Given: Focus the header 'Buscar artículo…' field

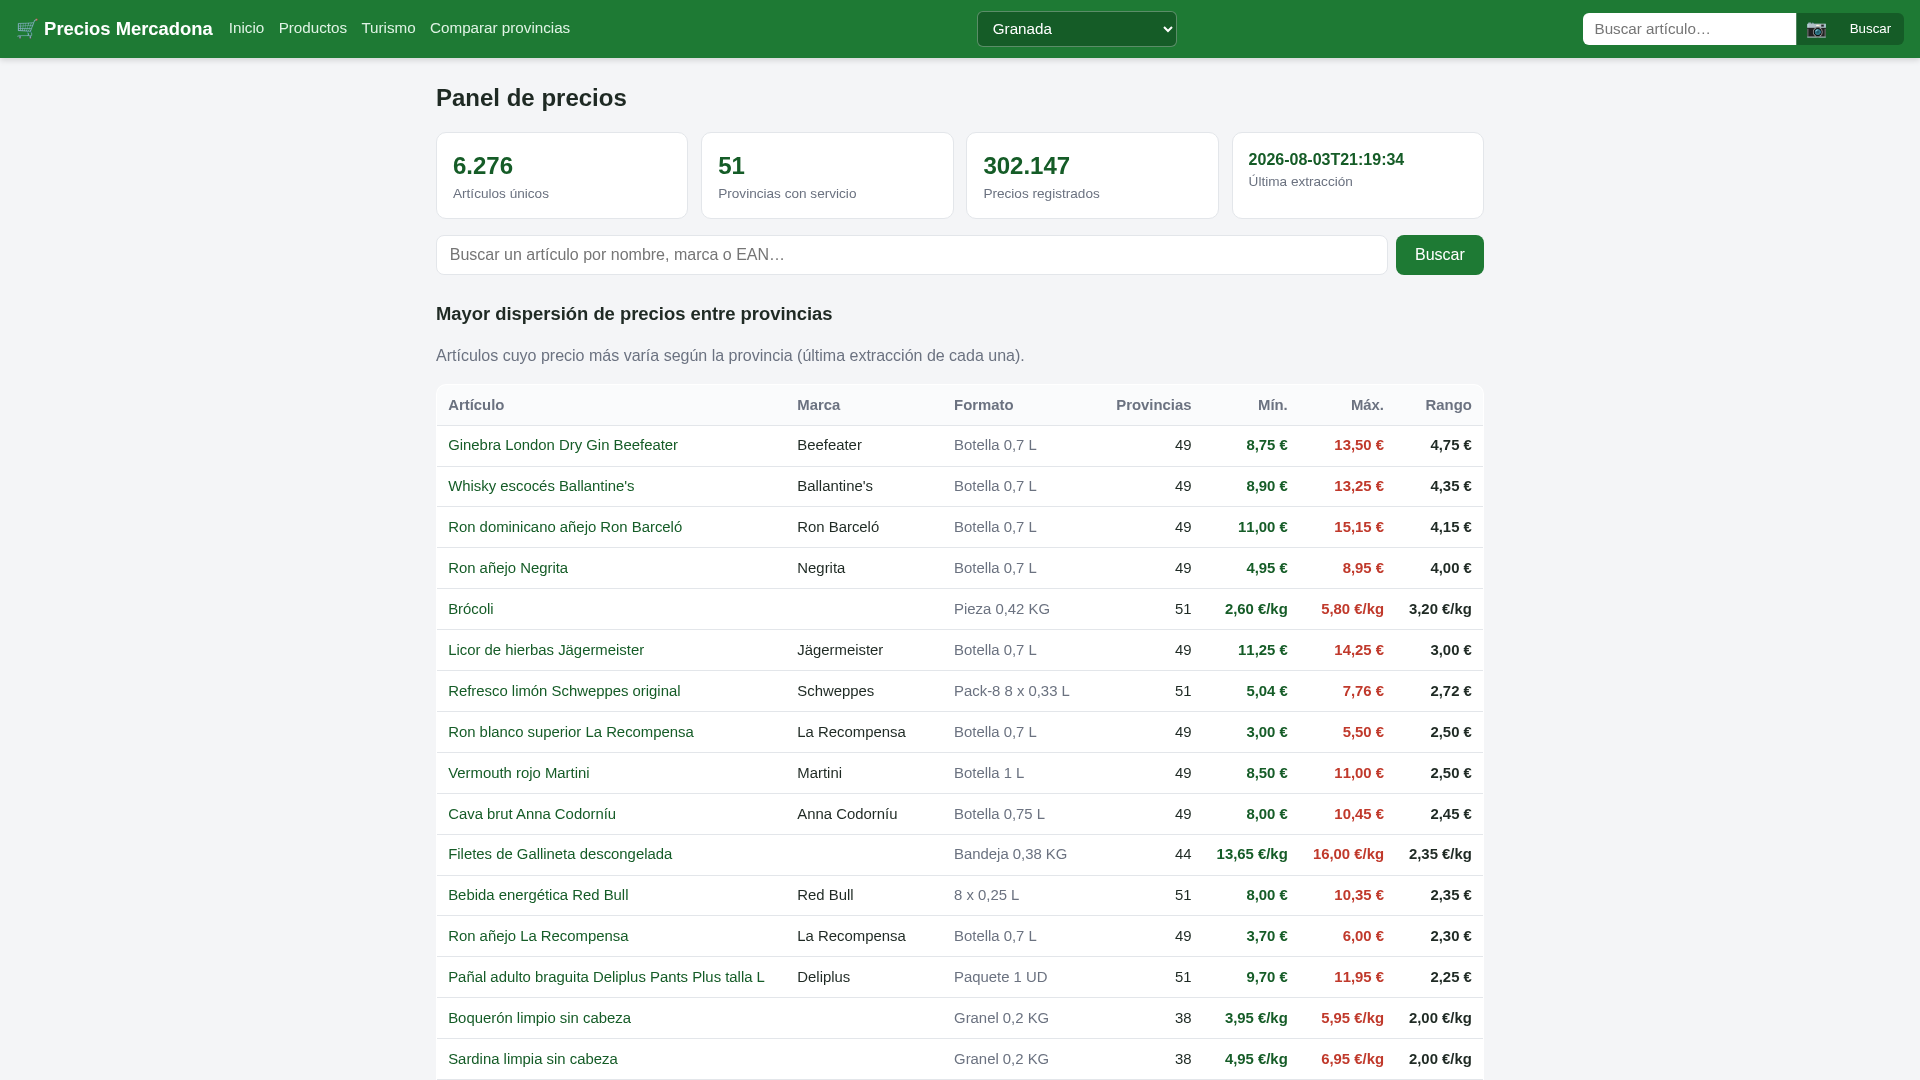Looking at the screenshot, I should (1689, 29).
